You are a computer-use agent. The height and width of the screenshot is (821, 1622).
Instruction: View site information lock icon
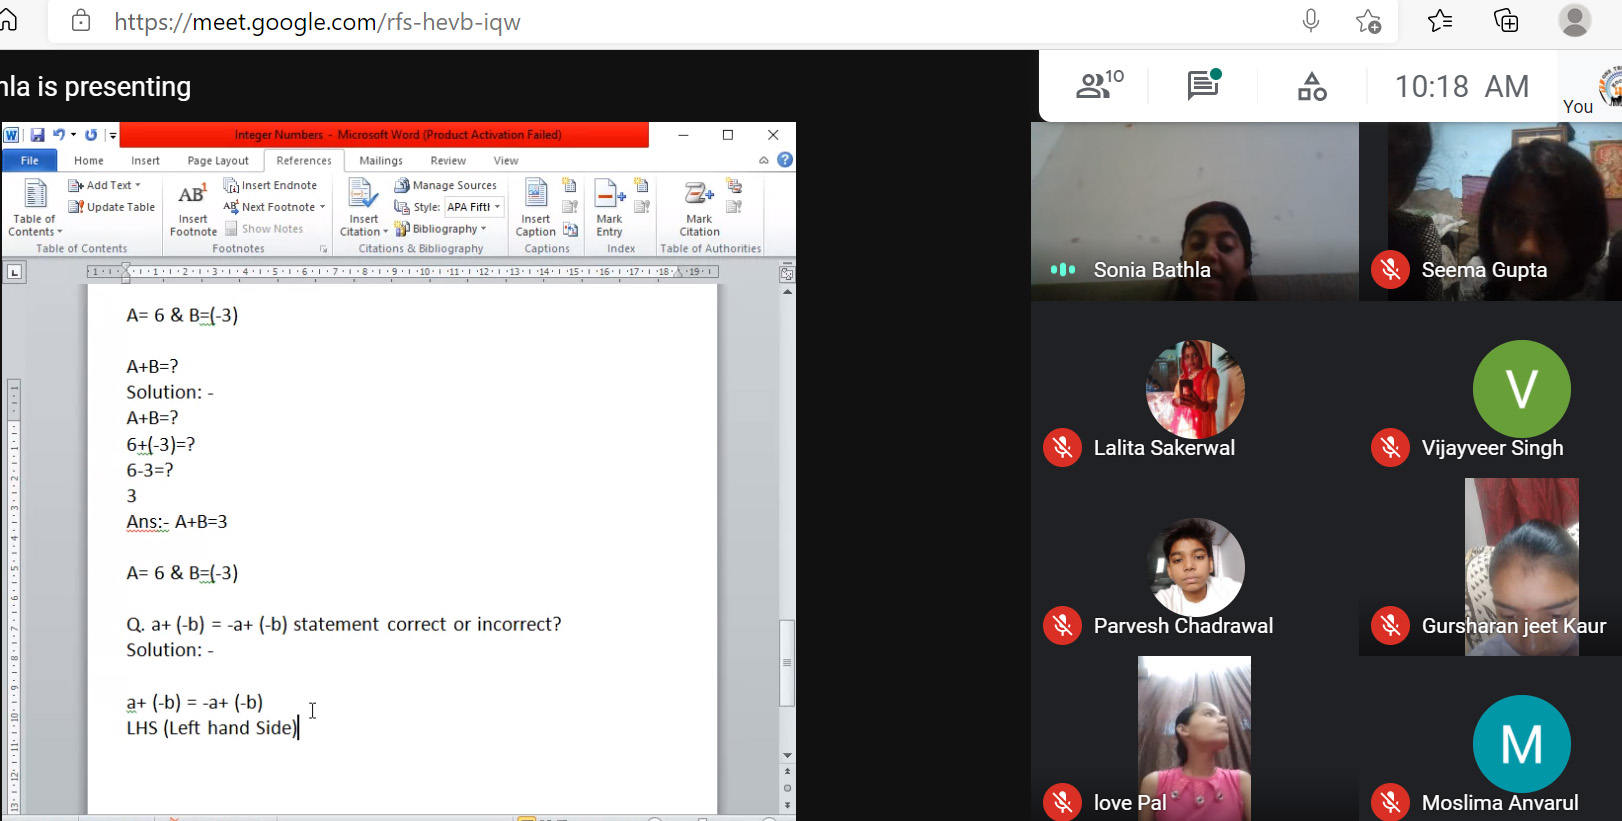pos(81,21)
